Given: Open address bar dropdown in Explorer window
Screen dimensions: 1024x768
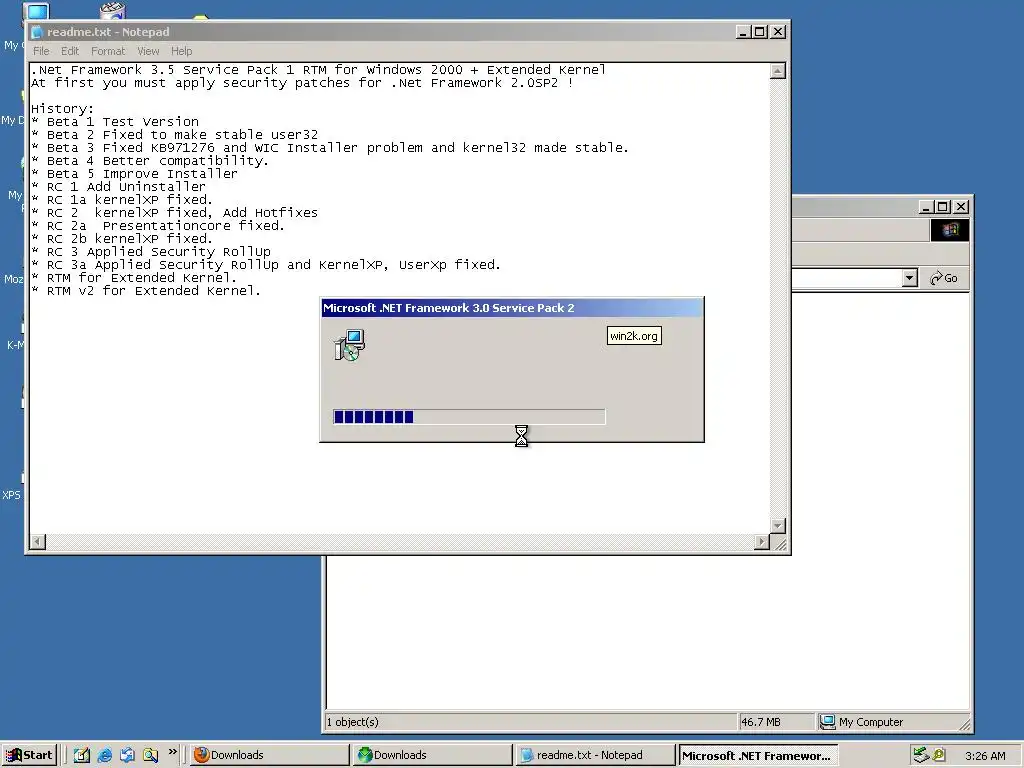Looking at the screenshot, I should pyautogui.click(x=910, y=278).
